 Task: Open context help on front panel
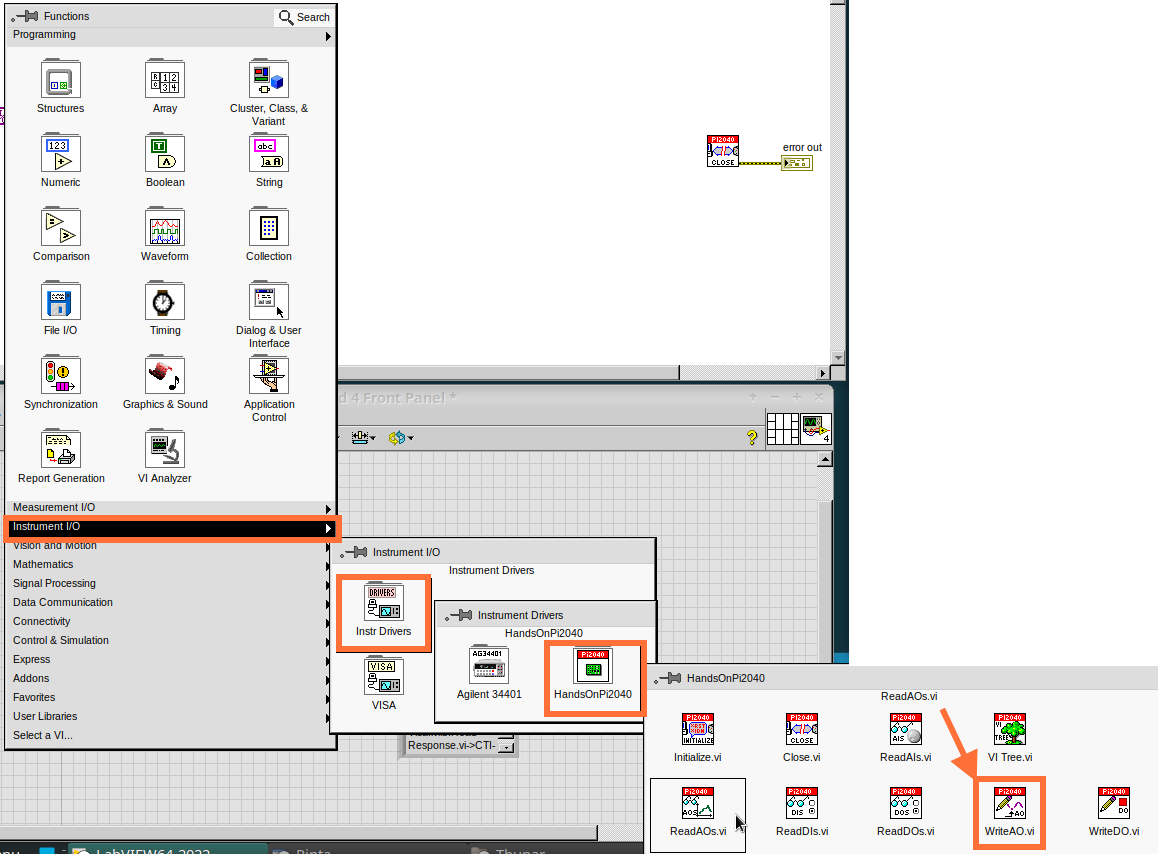pos(752,437)
